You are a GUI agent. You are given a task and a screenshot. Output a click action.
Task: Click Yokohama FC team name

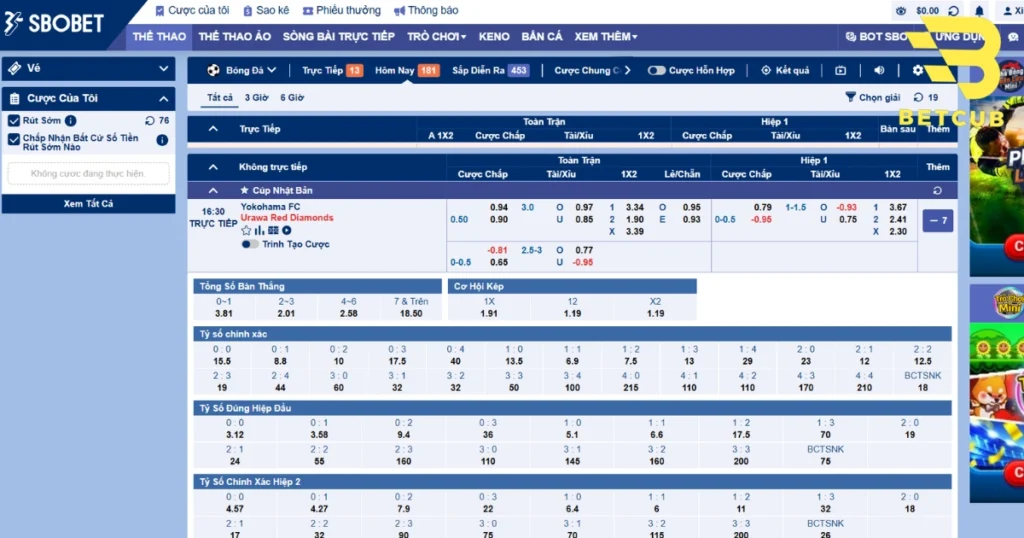click(270, 207)
